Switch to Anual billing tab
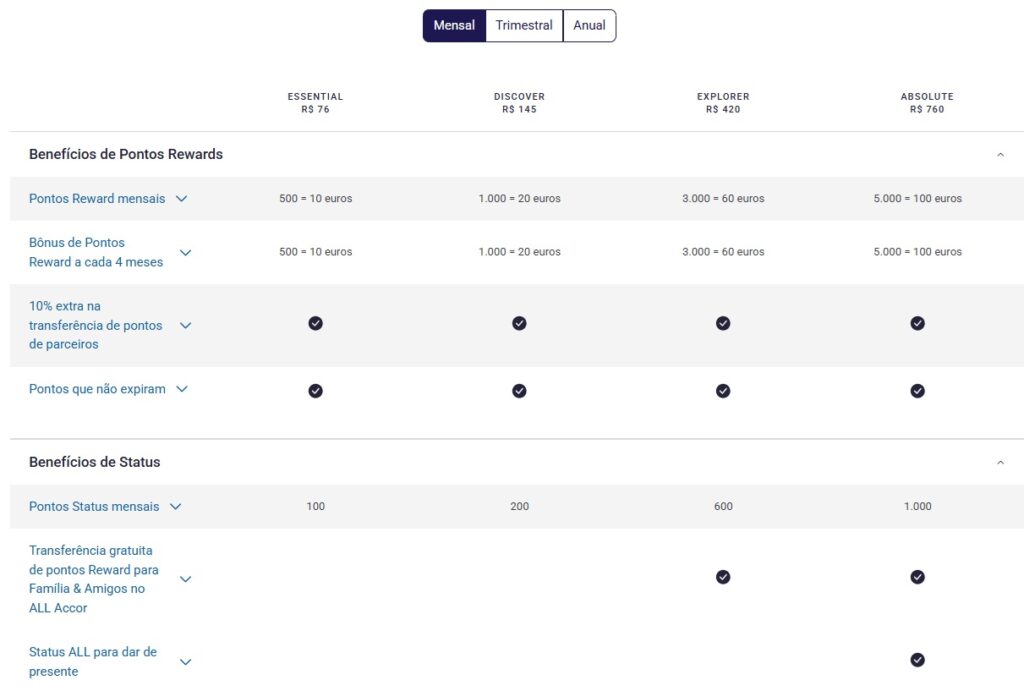This screenshot has width=1024, height=691. (x=589, y=25)
